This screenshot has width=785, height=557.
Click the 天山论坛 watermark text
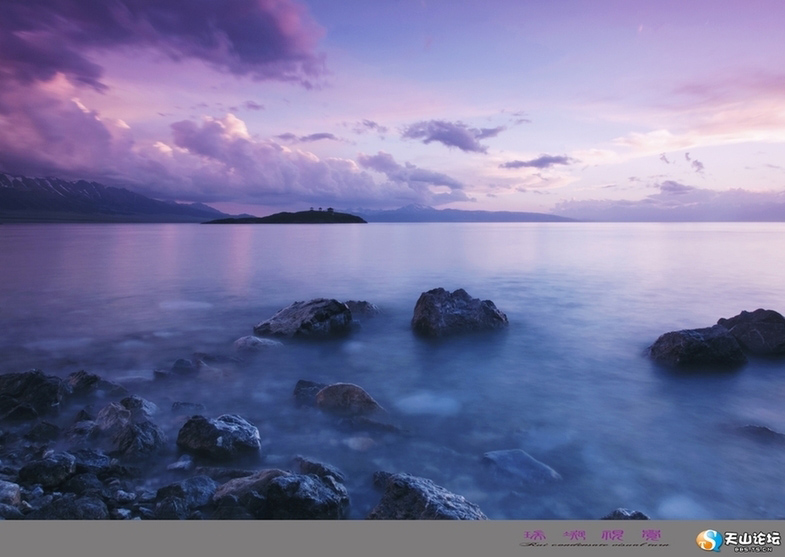[x=751, y=537]
